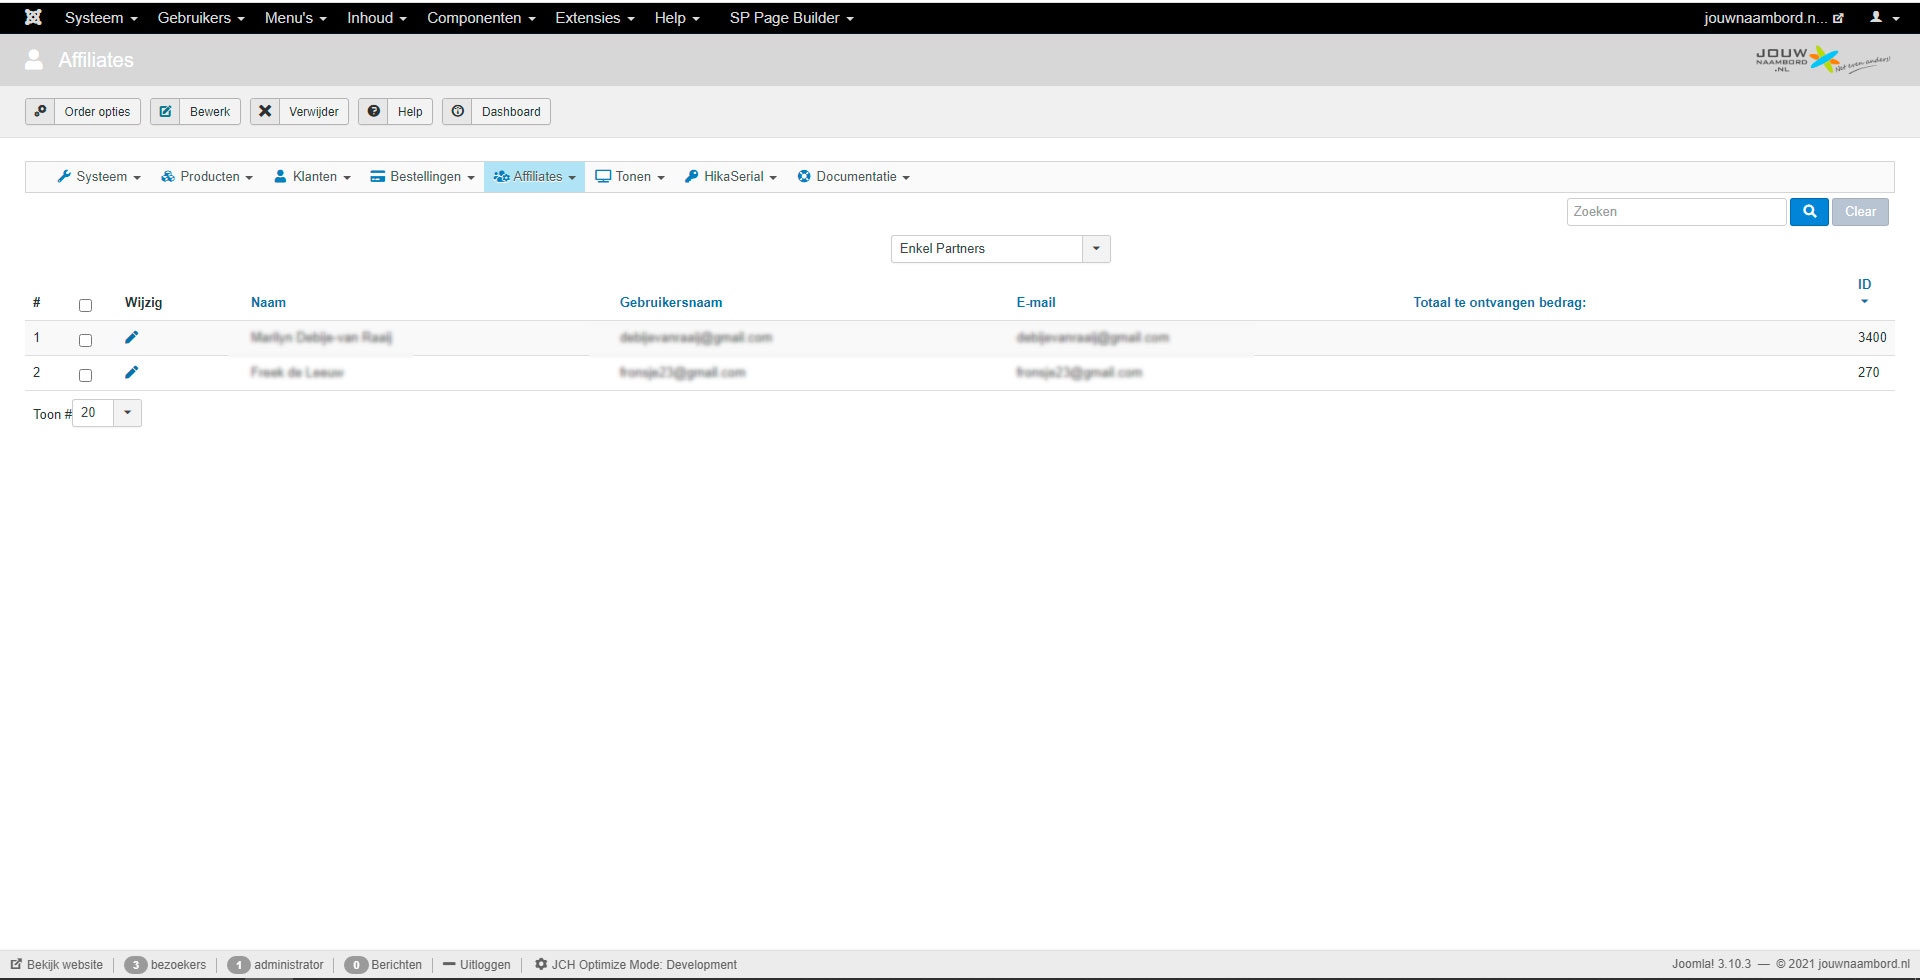
Task: Expand the Klanten submenu
Action: [x=312, y=177]
